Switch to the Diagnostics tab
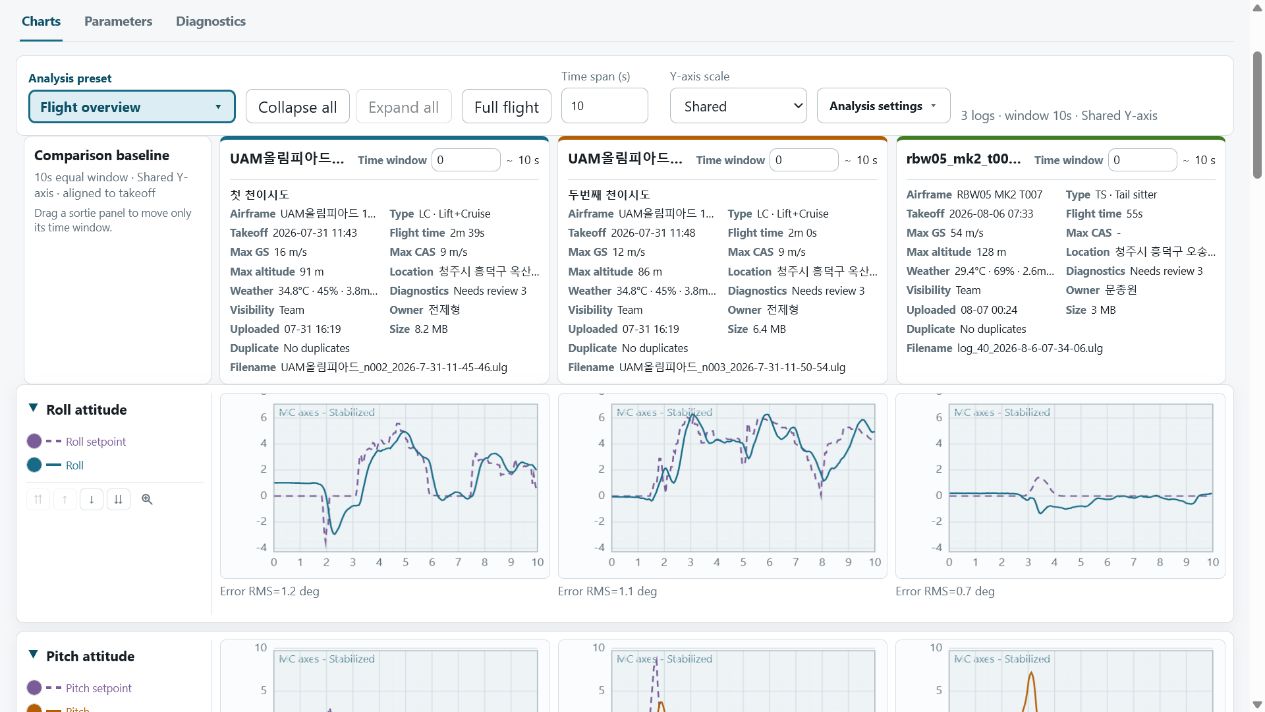The width and height of the screenshot is (1265, 712). click(x=211, y=21)
